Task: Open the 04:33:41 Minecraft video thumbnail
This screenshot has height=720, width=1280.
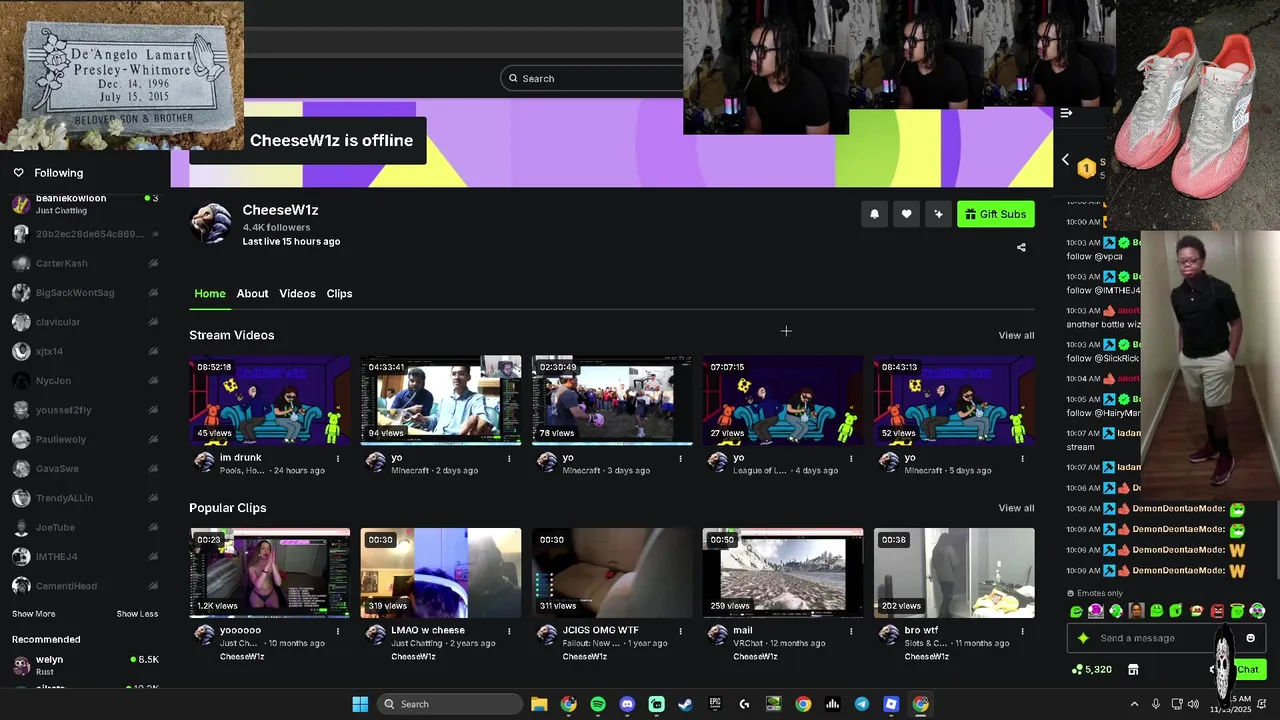Action: 441,400
